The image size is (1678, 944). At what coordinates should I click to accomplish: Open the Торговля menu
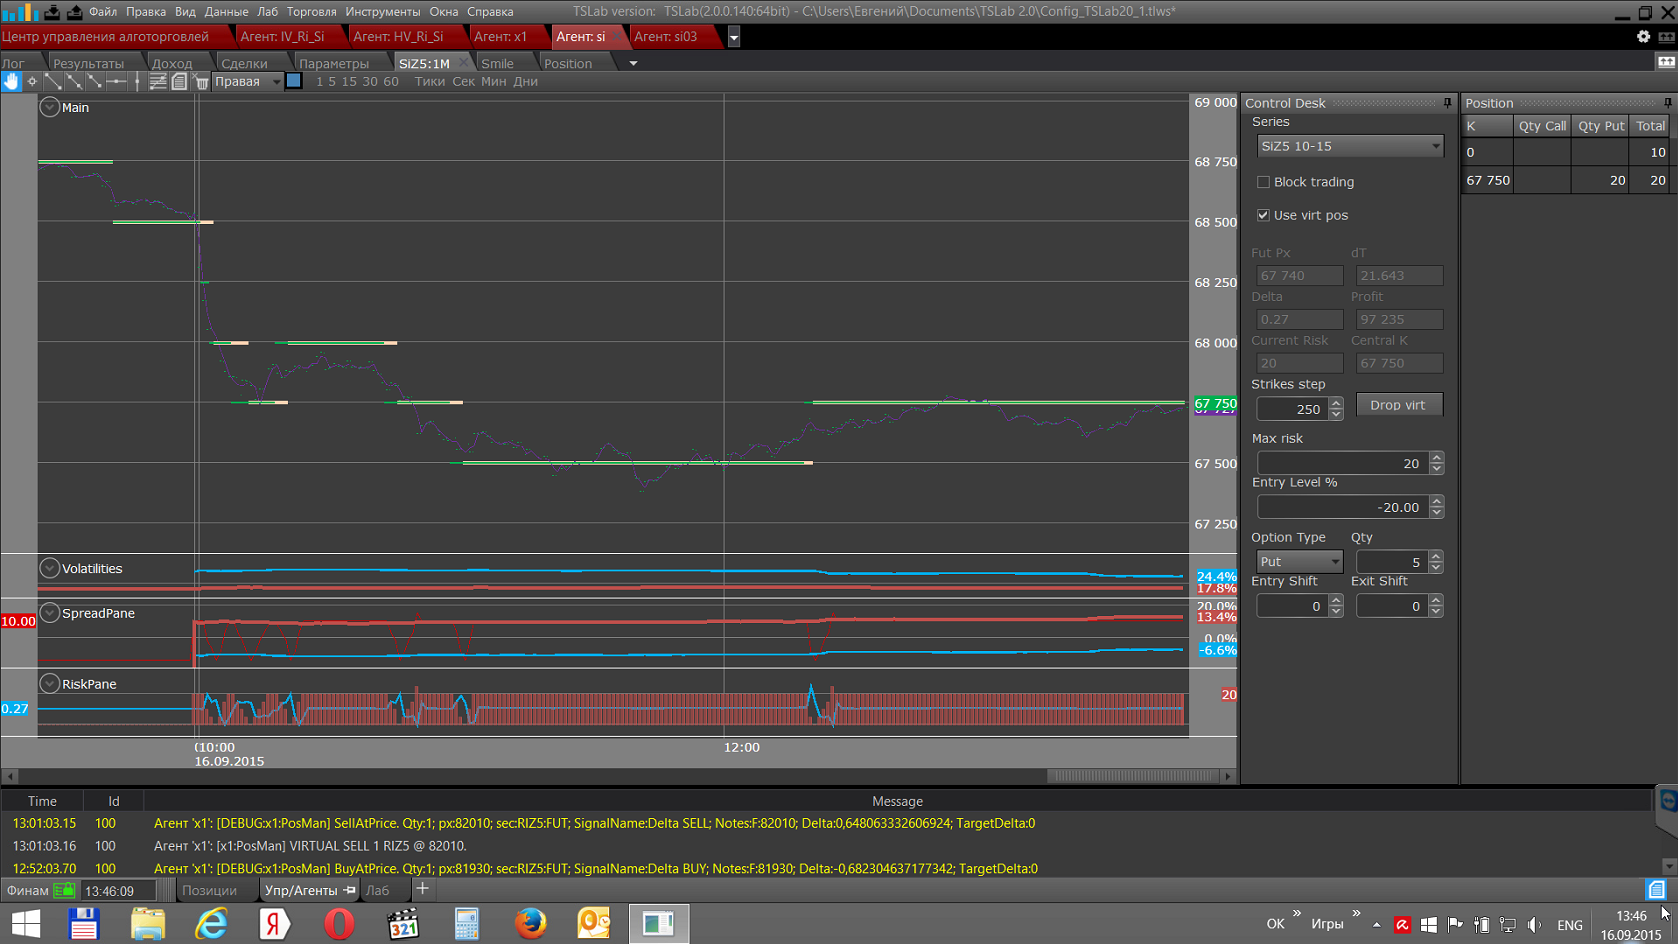(311, 11)
